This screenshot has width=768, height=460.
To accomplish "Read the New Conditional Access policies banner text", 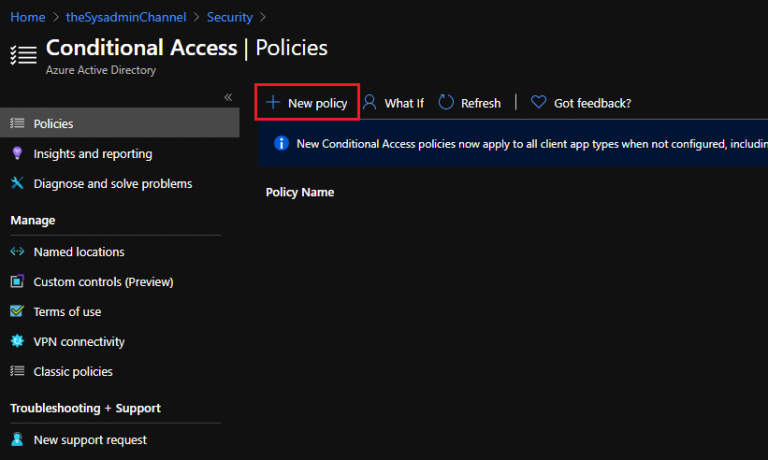I will (532, 144).
